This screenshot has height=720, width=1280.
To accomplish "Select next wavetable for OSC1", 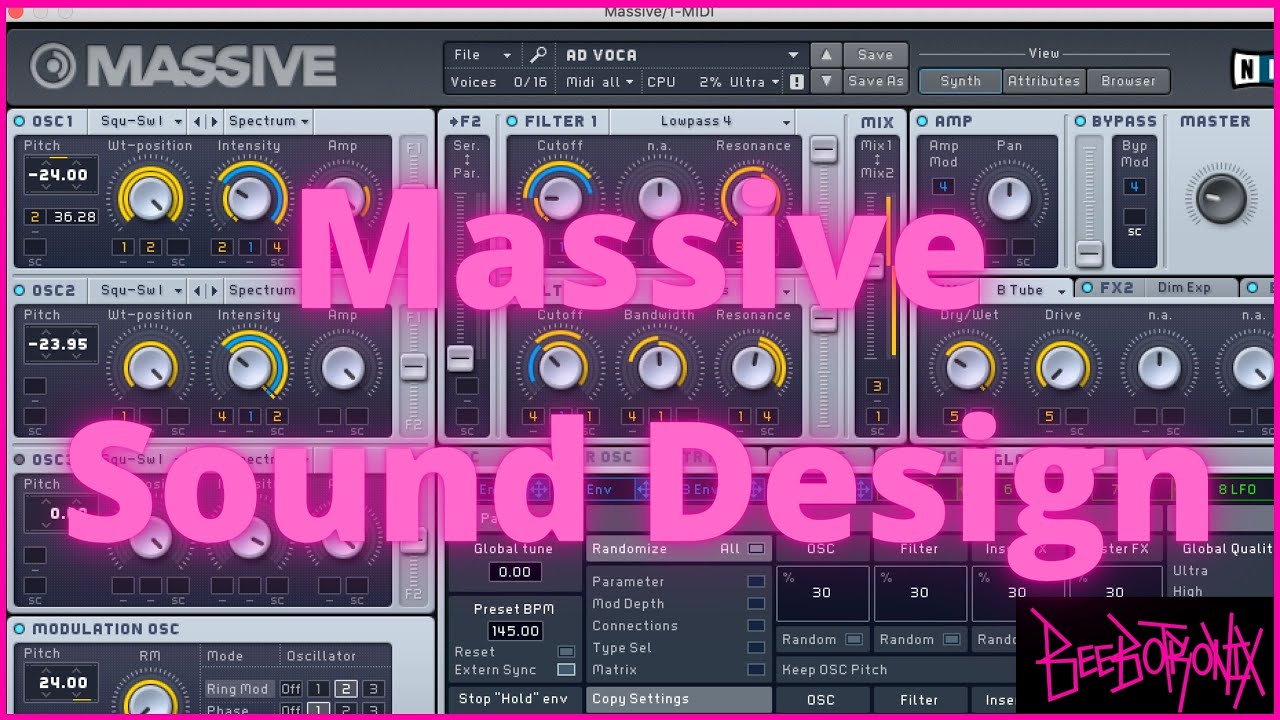I will coord(212,122).
